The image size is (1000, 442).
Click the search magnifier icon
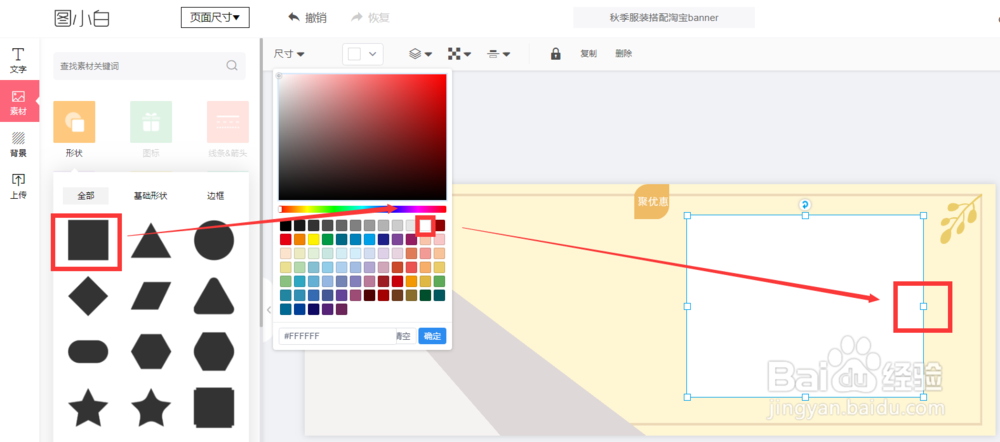232,66
